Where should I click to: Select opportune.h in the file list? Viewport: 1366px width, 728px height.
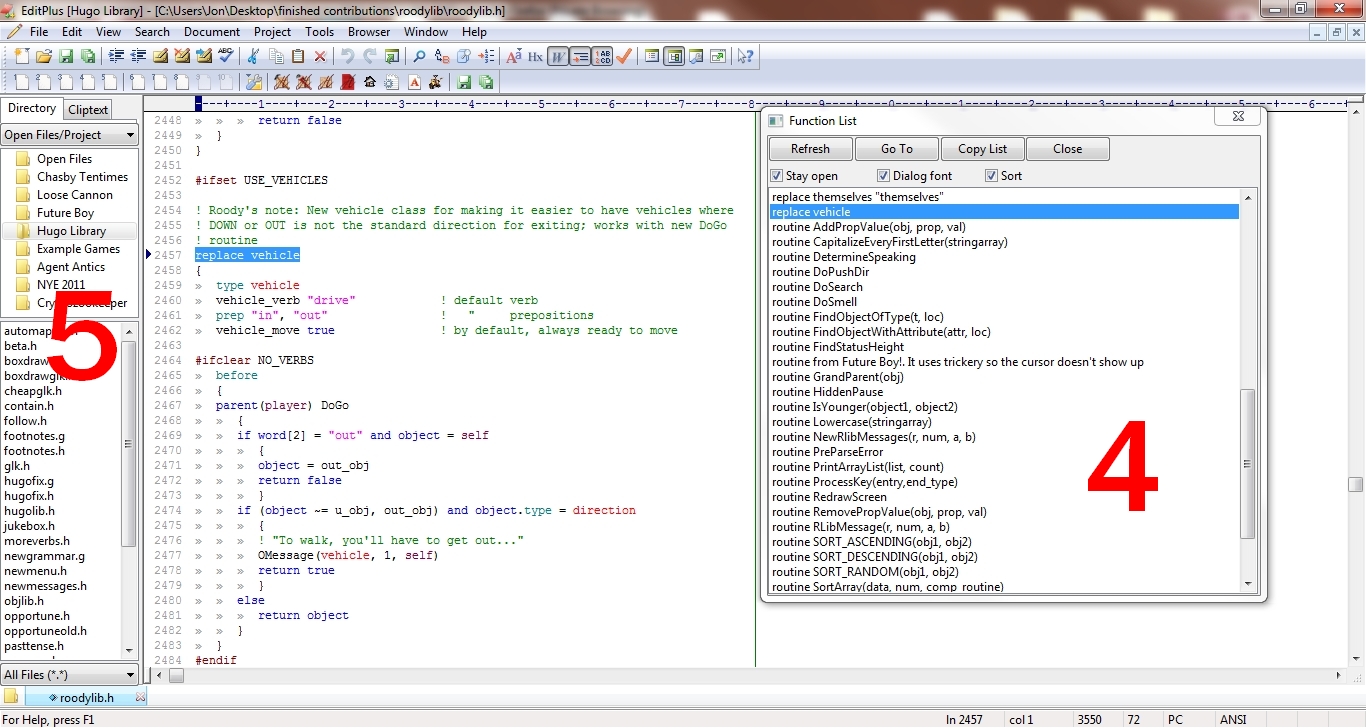pyautogui.click(x=37, y=616)
